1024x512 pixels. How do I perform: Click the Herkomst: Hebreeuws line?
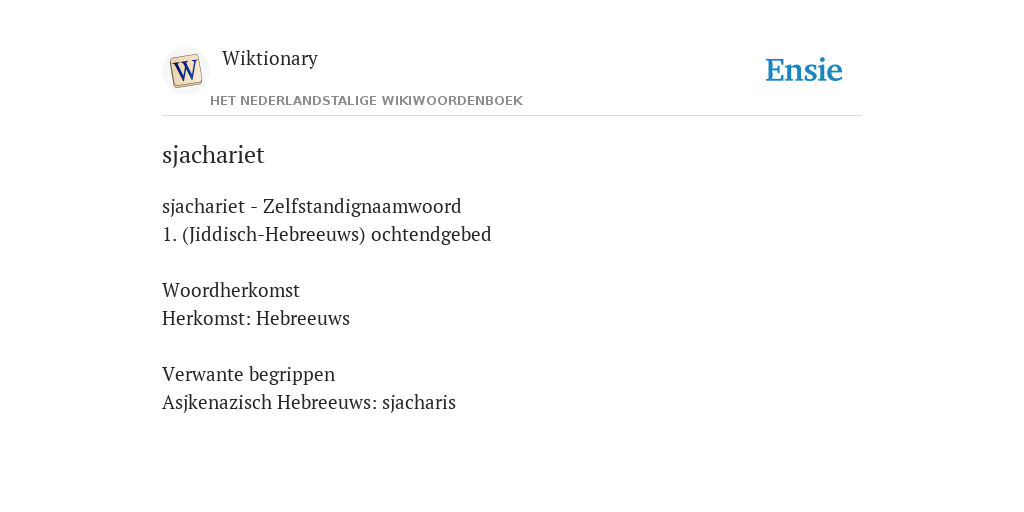(256, 319)
